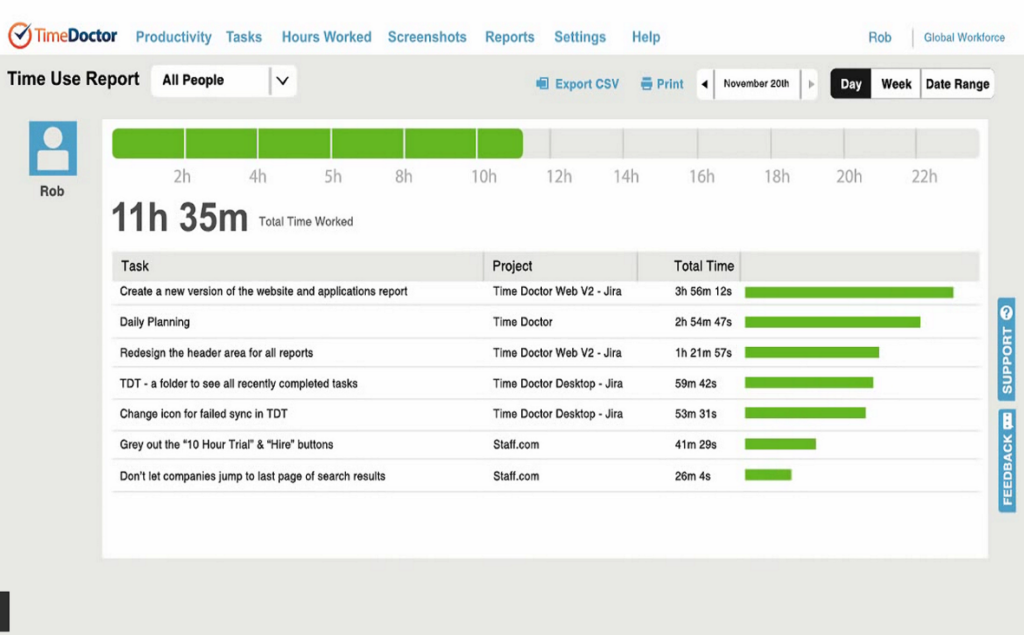This screenshot has width=1024, height=635.
Task: Click the Feedback side tab
Action: pyautogui.click(x=1006, y=460)
